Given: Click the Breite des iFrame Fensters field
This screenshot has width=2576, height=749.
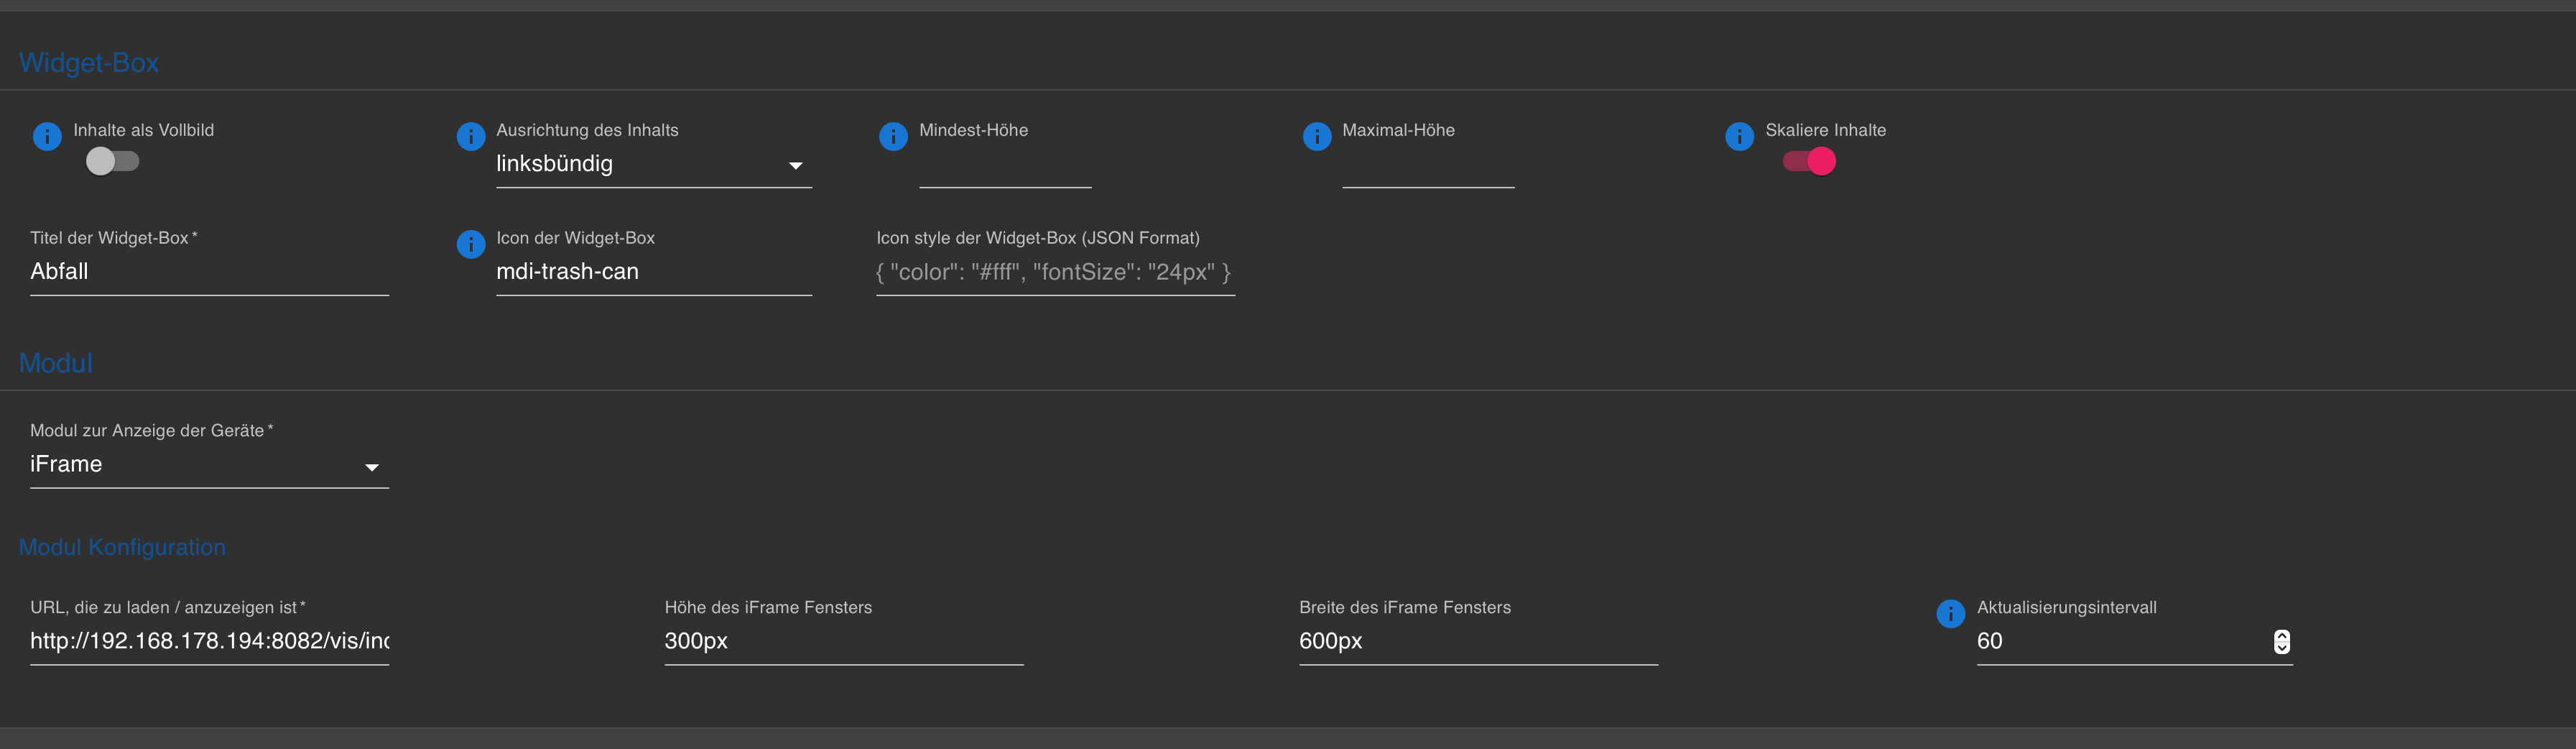Looking at the screenshot, I should [x=1478, y=641].
